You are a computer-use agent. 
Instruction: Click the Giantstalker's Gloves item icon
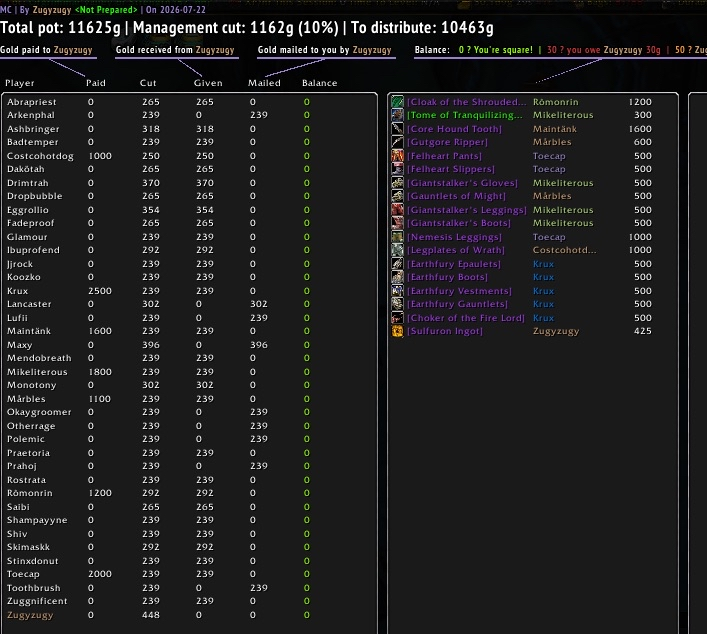(397, 183)
